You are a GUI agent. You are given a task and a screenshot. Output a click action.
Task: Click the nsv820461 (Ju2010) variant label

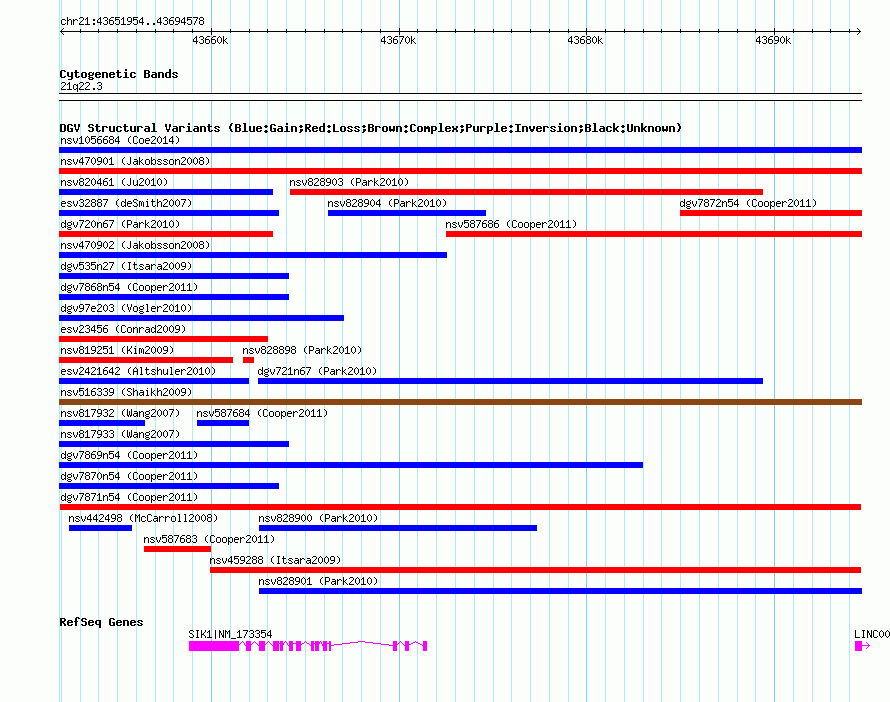(x=114, y=182)
